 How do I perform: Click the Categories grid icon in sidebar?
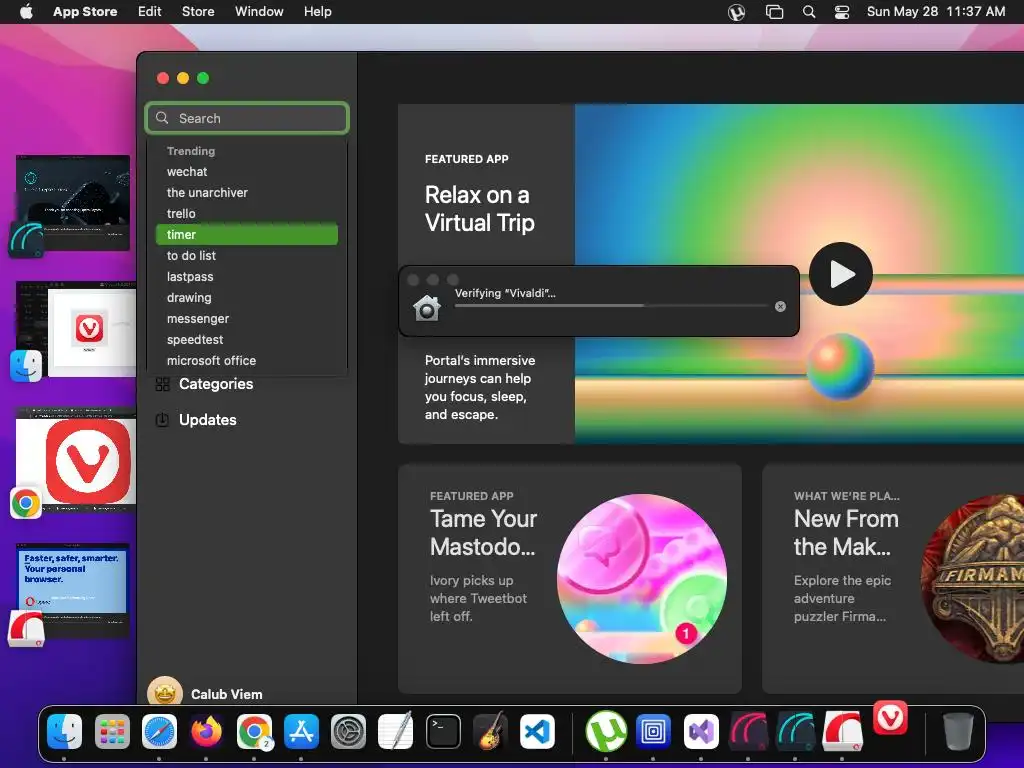point(163,384)
